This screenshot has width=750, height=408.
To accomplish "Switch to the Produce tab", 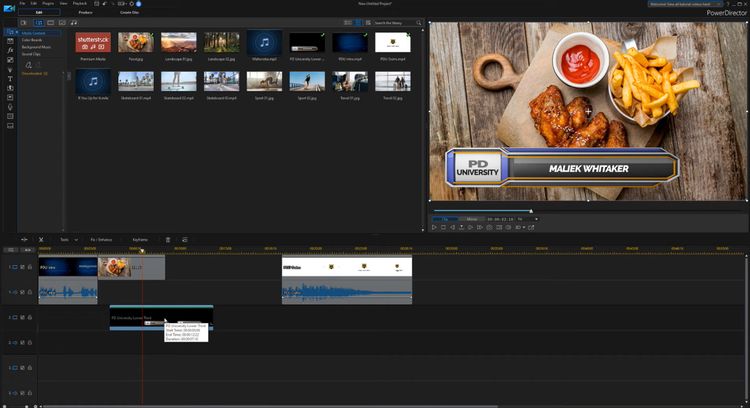I will pyautogui.click(x=86, y=12).
